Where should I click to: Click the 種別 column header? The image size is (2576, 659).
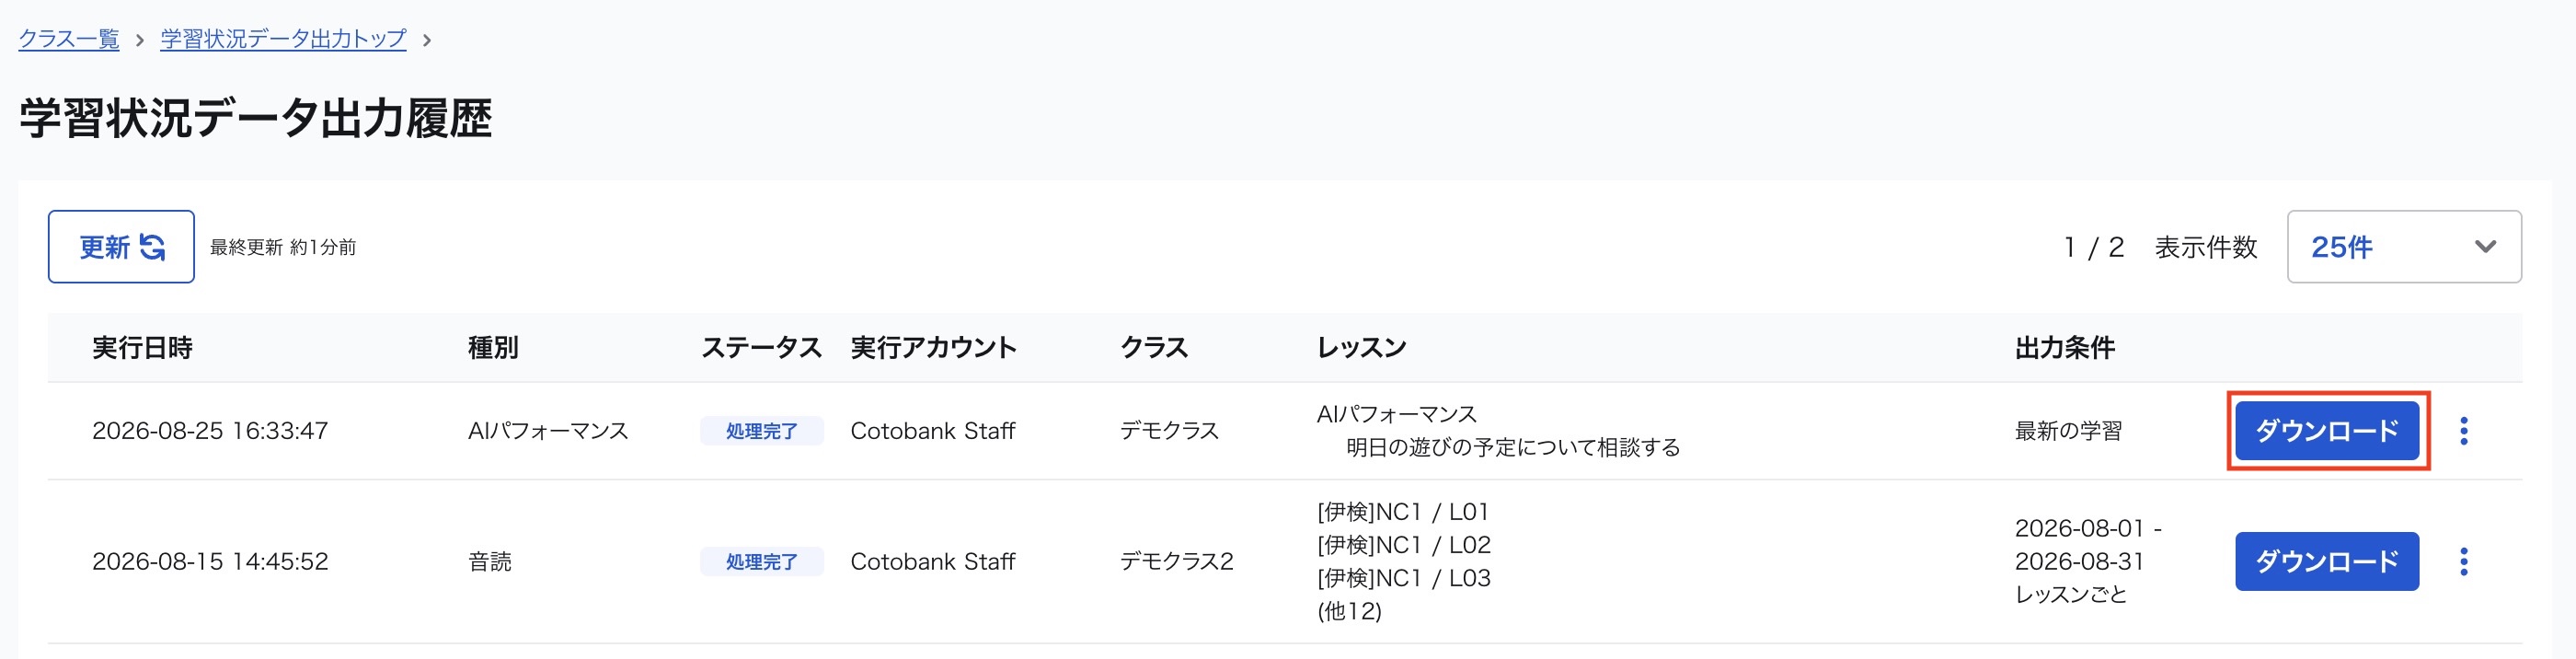[x=493, y=348]
